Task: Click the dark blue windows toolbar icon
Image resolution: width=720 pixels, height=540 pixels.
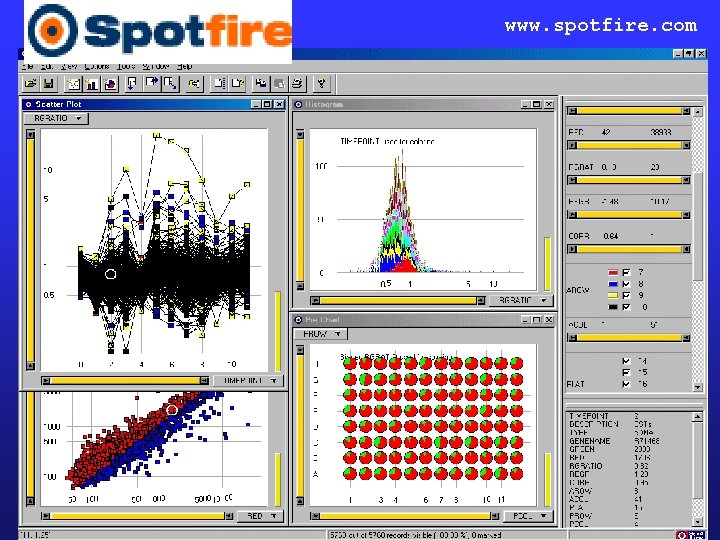Action: click(x=261, y=84)
